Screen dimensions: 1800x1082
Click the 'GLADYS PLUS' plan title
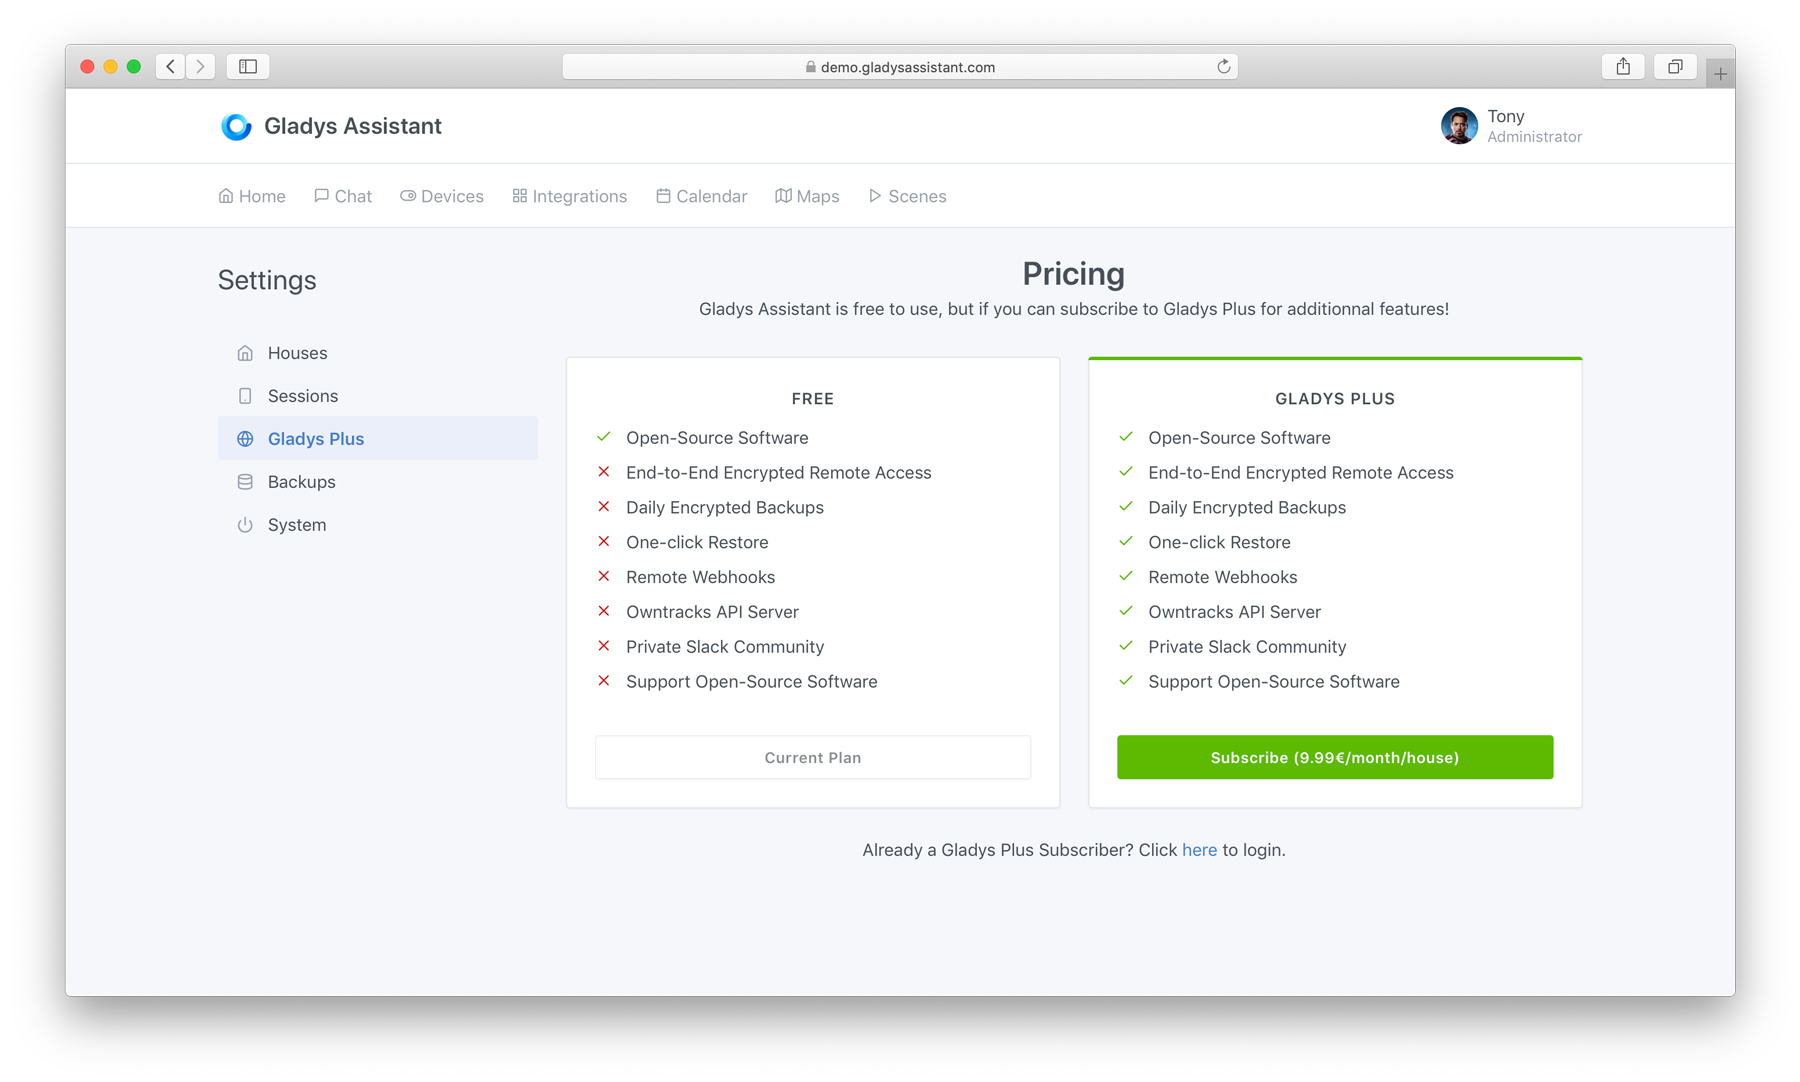pyautogui.click(x=1335, y=399)
